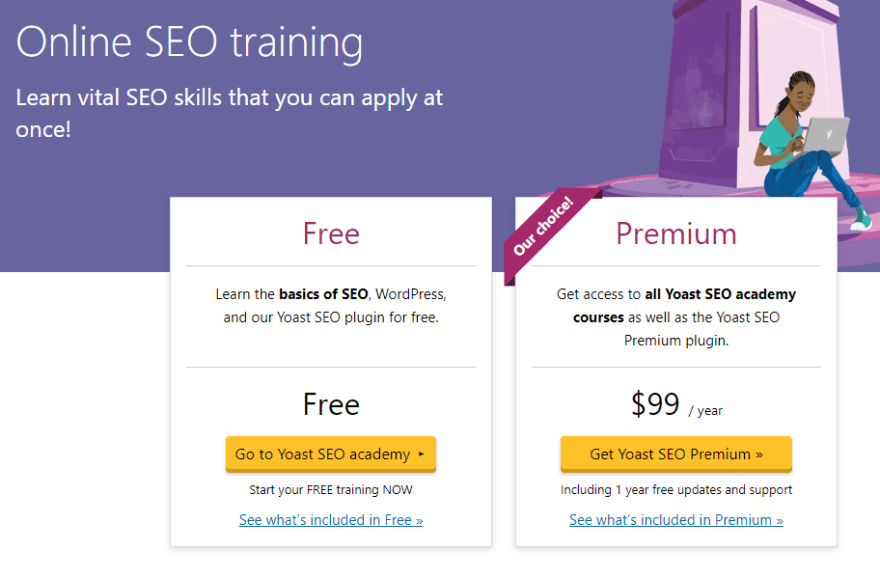
Task: Open "See what's included in Premium" link
Action: (x=676, y=520)
